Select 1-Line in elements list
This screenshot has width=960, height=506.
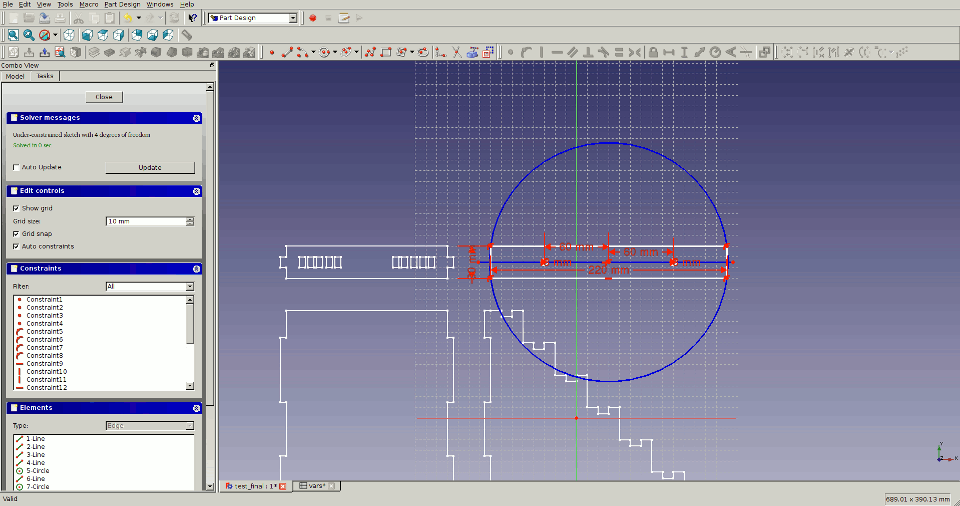coord(36,439)
